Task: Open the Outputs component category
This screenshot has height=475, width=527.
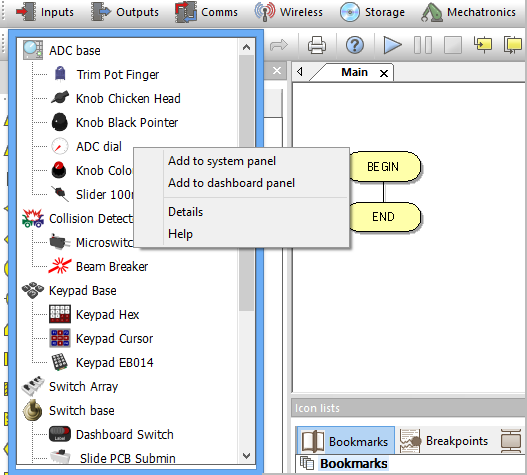Action: [125, 12]
